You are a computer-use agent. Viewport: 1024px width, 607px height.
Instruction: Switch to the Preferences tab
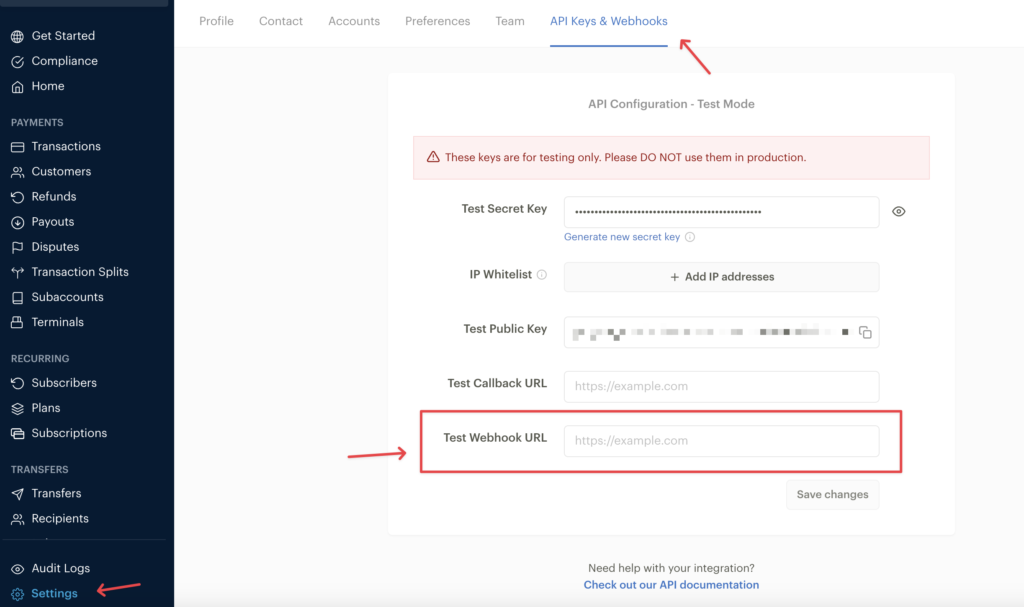[437, 20]
